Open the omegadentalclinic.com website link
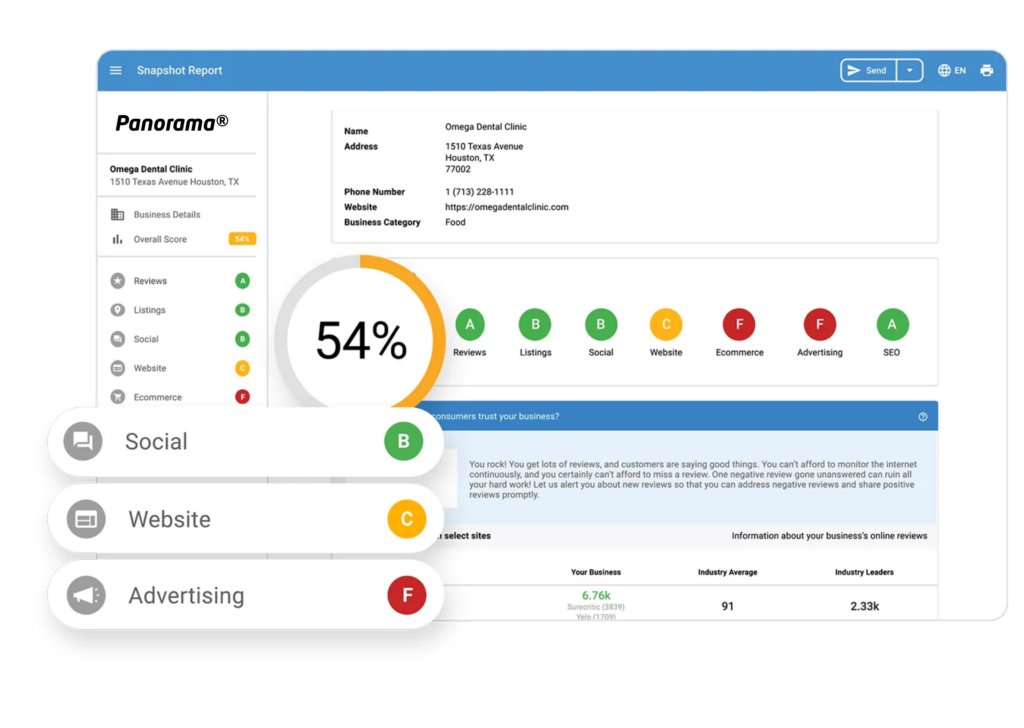This screenshot has width=1024, height=728. pyautogui.click(x=506, y=207)
